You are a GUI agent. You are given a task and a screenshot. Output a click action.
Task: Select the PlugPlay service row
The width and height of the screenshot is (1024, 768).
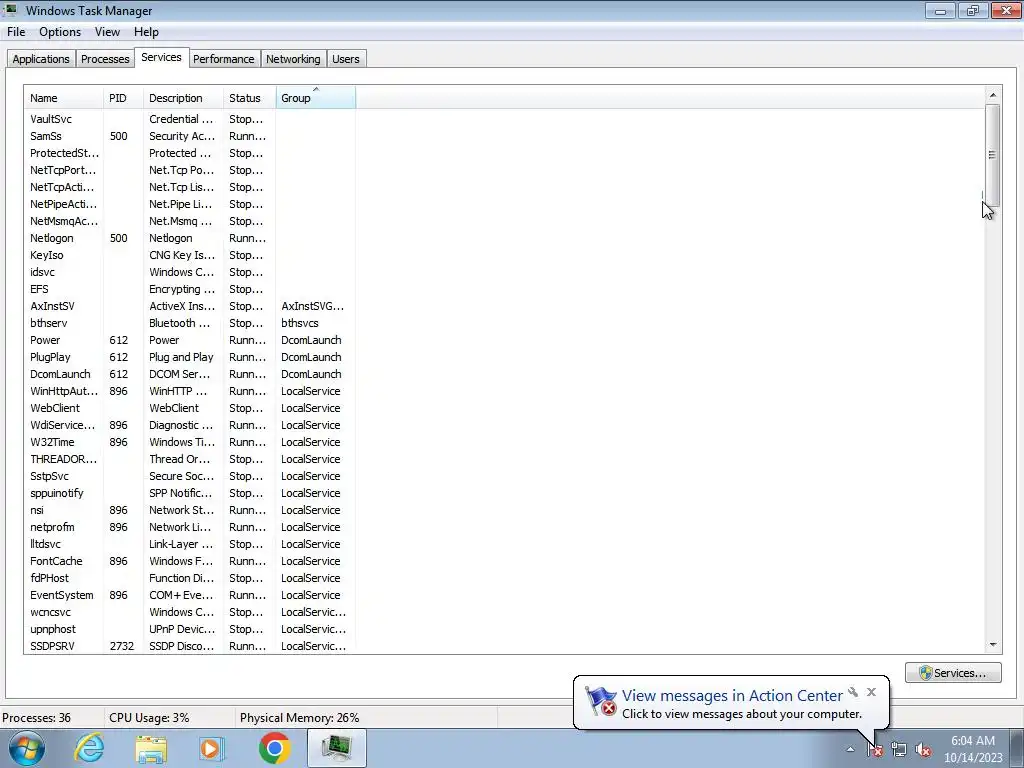pos(189,357)
